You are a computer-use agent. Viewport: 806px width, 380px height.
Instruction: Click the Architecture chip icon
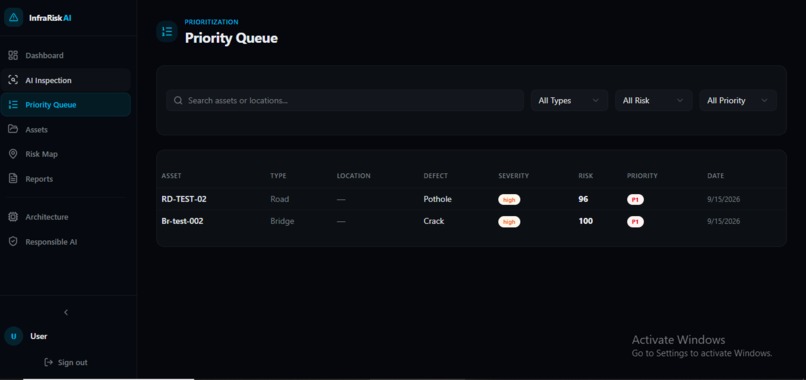point(13,217)
